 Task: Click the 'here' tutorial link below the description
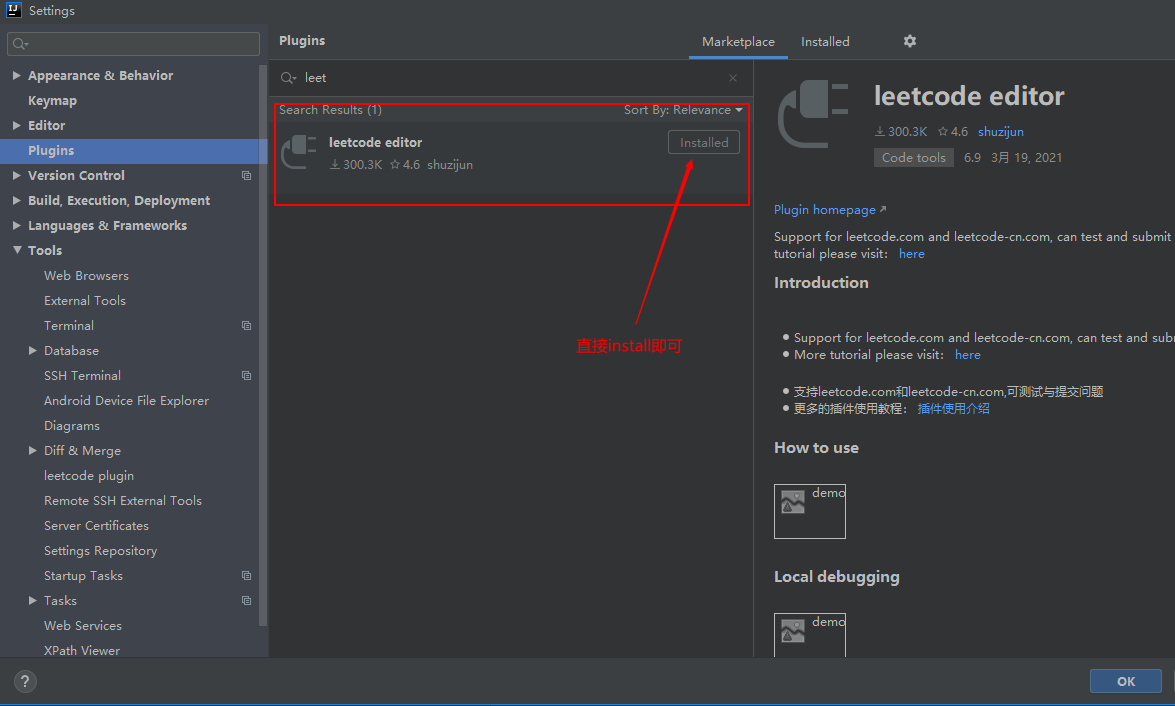point(911,254)
